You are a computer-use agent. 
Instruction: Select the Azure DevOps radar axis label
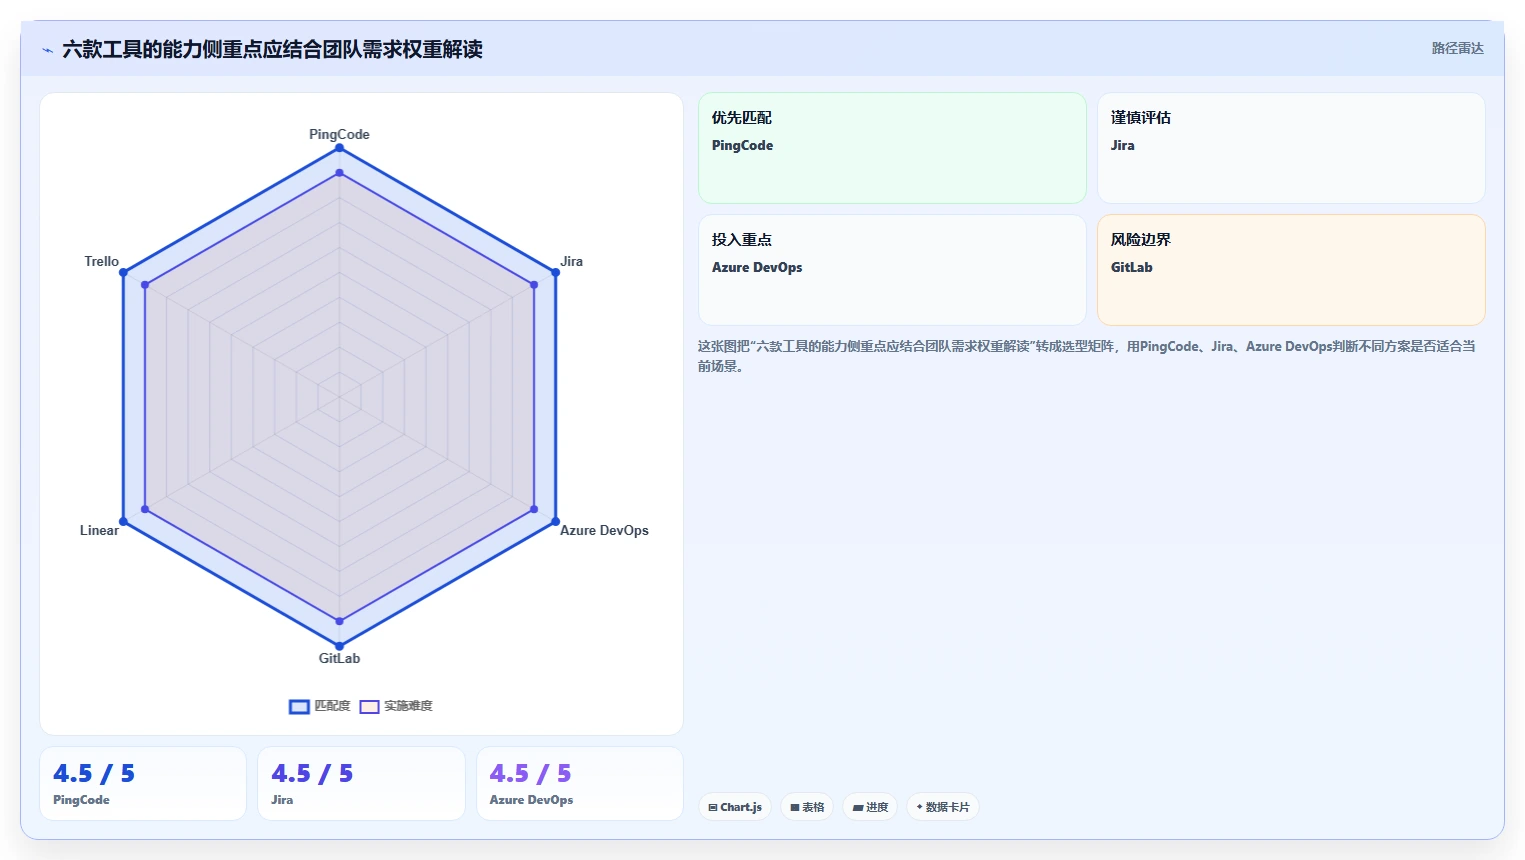point(604,530)
